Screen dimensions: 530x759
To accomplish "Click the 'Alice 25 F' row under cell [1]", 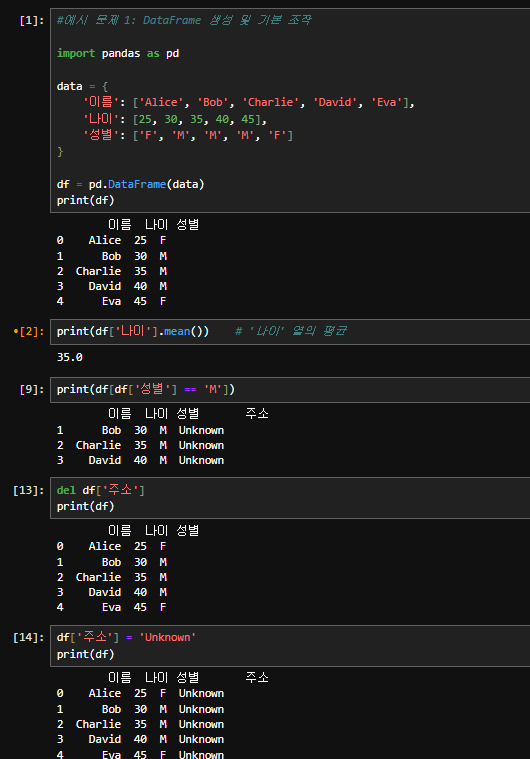I will [x=112, y=241].
